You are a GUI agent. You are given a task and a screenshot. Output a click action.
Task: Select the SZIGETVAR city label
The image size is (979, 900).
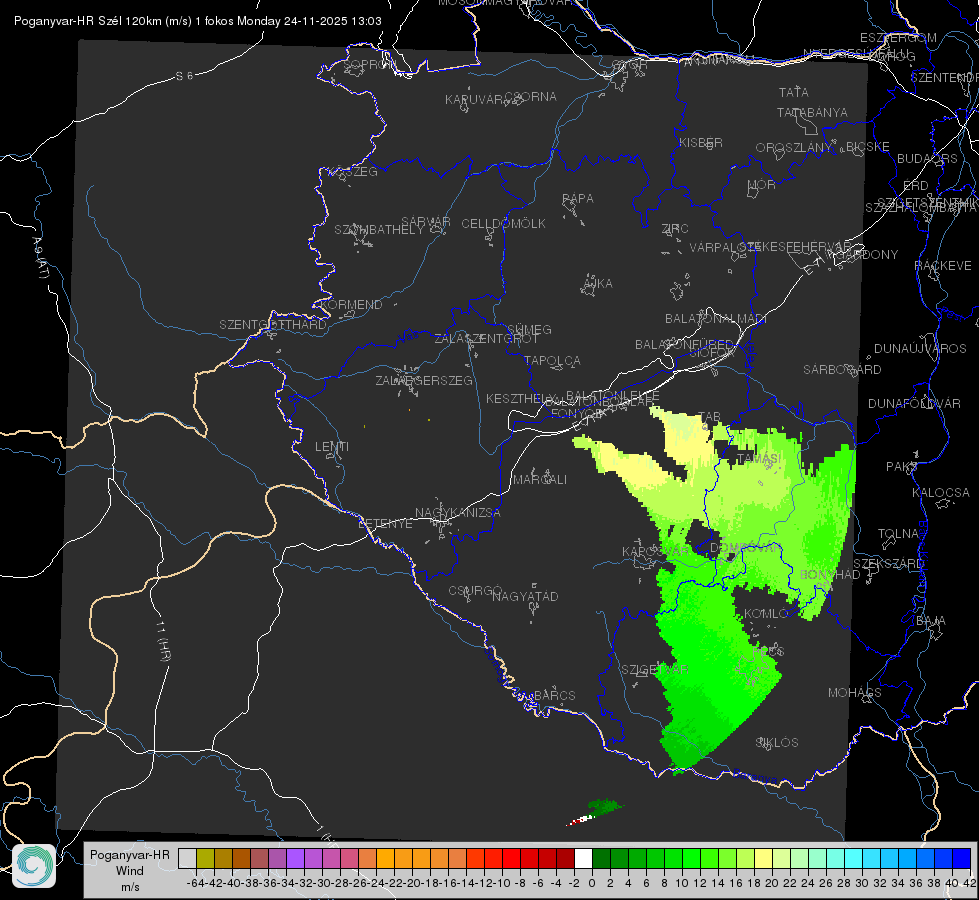[654, 670]
